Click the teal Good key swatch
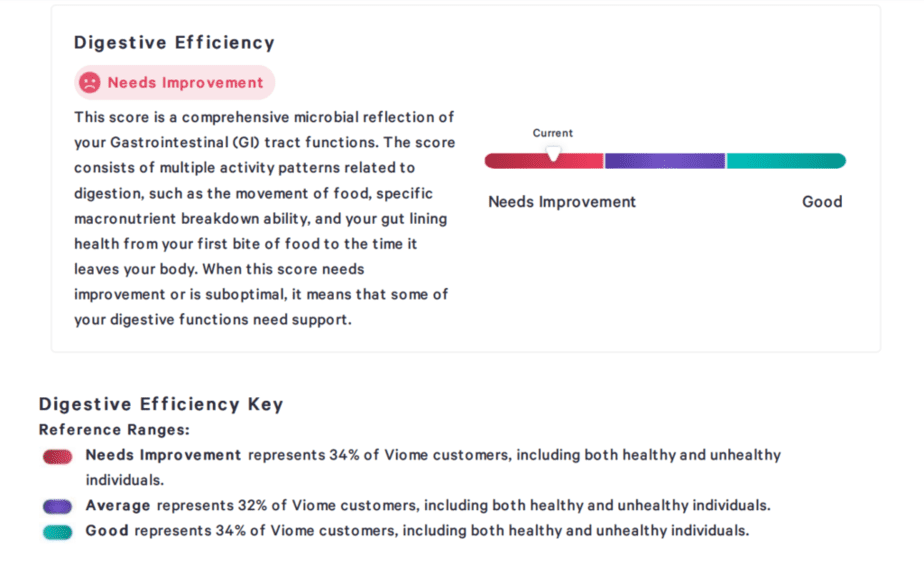The width and height of the screenshot is (924, 566). 57,532
